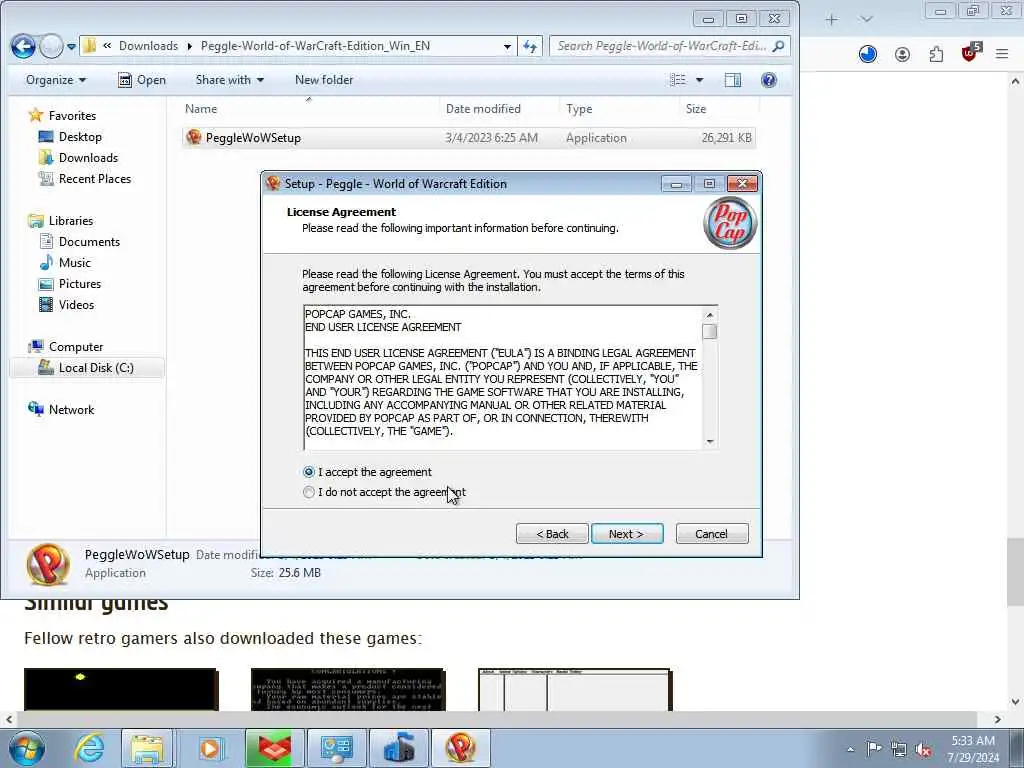Cancel the Peggle setup wizard
This screenshot has width=1024, height=768.
click(712, 534)
